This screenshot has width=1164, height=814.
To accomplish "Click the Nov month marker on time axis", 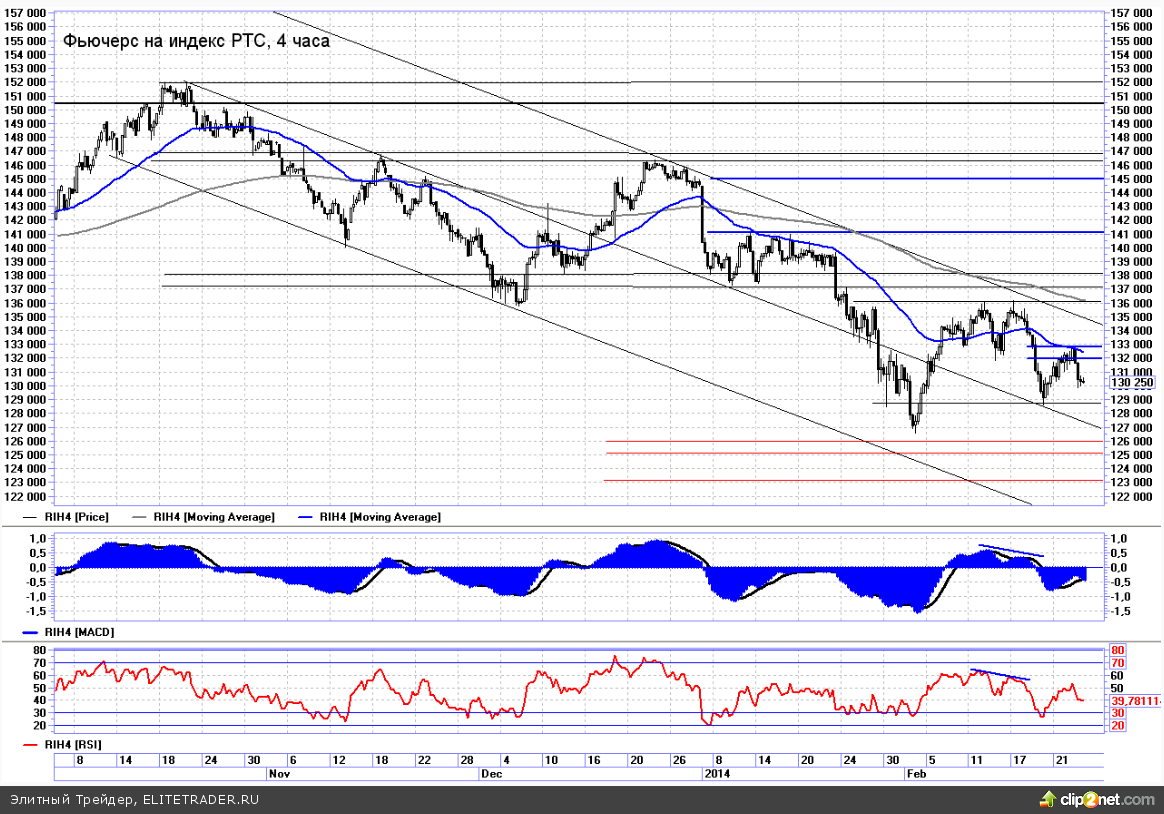I will (279, 774).
